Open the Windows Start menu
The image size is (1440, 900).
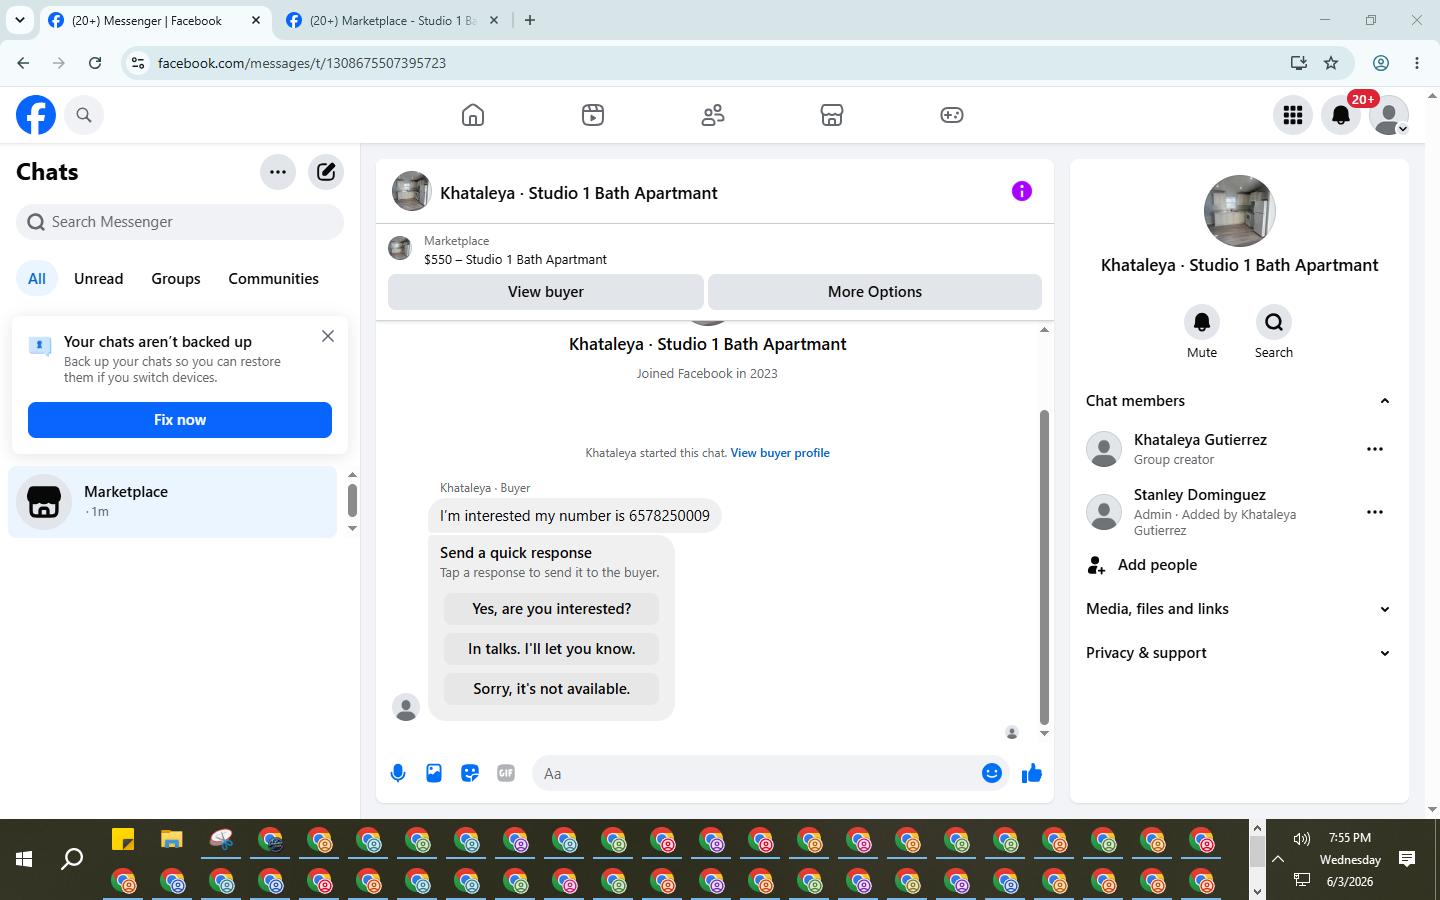coord(24,859)
